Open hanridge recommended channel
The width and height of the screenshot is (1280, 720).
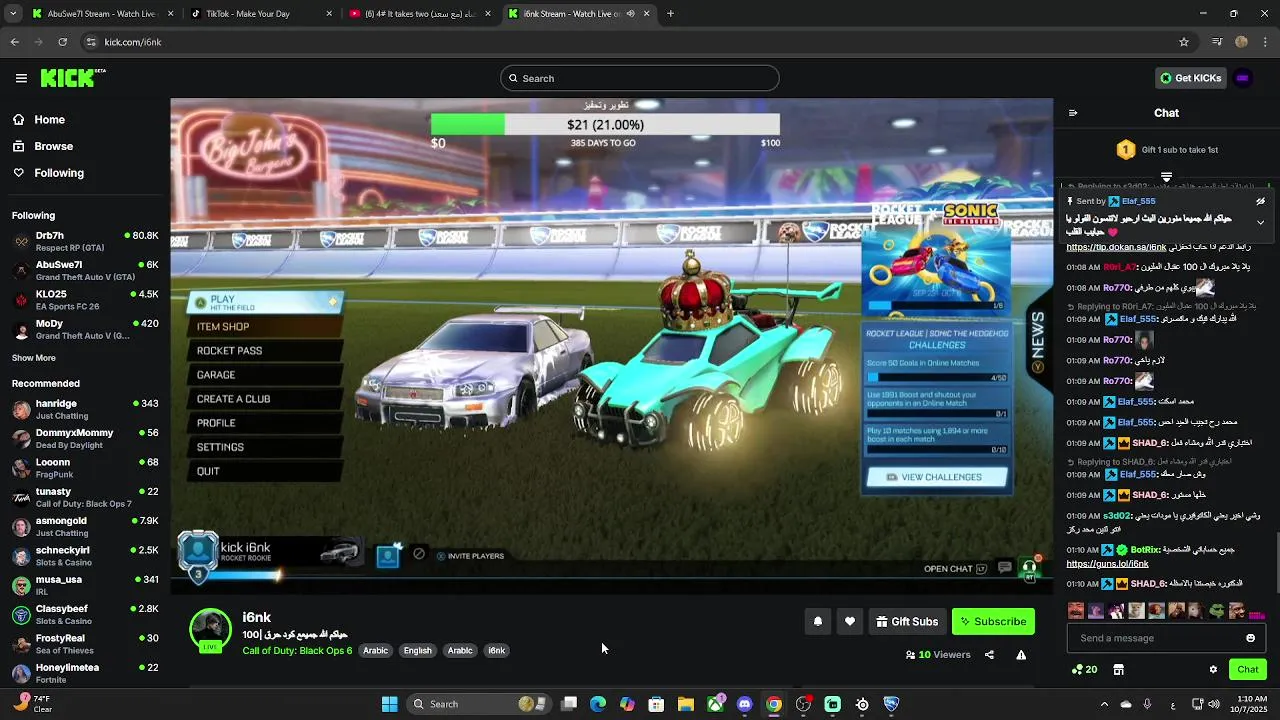tap(85, 409)
